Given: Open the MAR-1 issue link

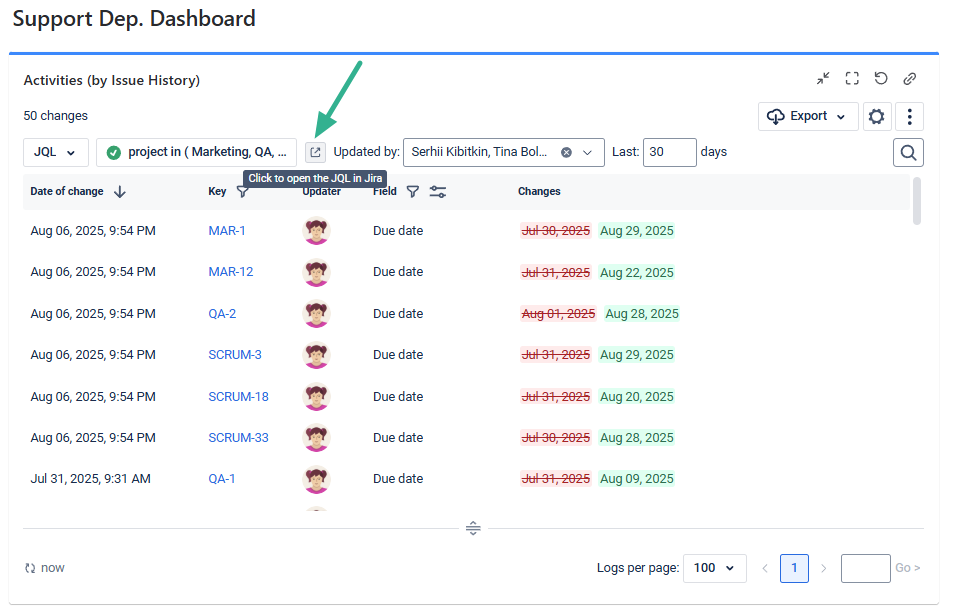Looking at the screenshot, I should point(227,231).
